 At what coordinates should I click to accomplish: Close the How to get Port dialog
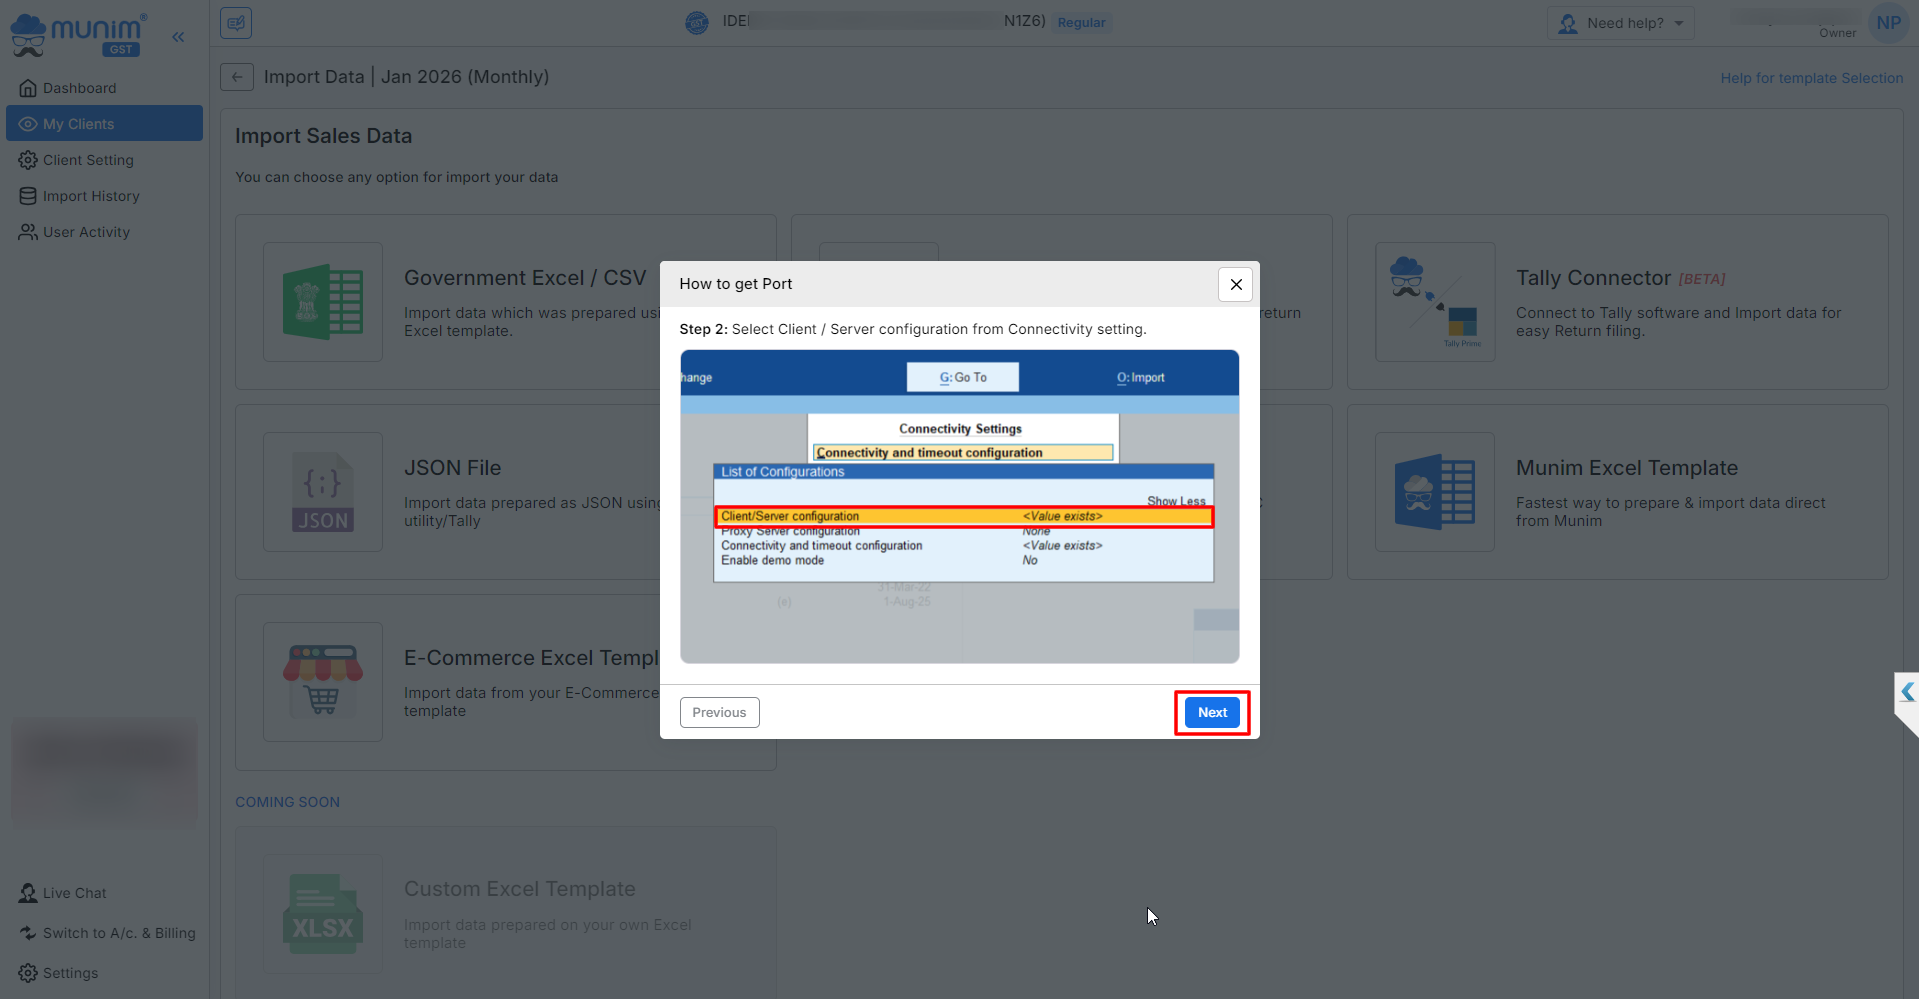point(1236,284)
